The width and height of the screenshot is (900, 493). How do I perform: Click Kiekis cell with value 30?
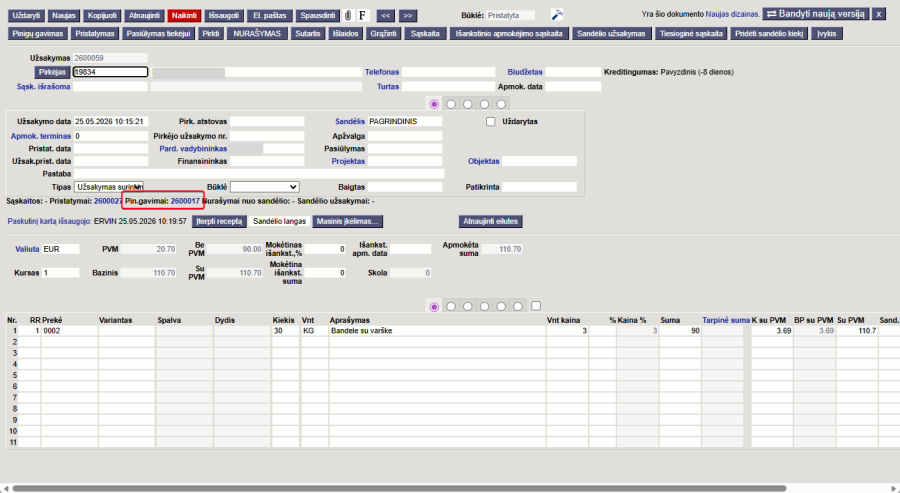(285, 331)
